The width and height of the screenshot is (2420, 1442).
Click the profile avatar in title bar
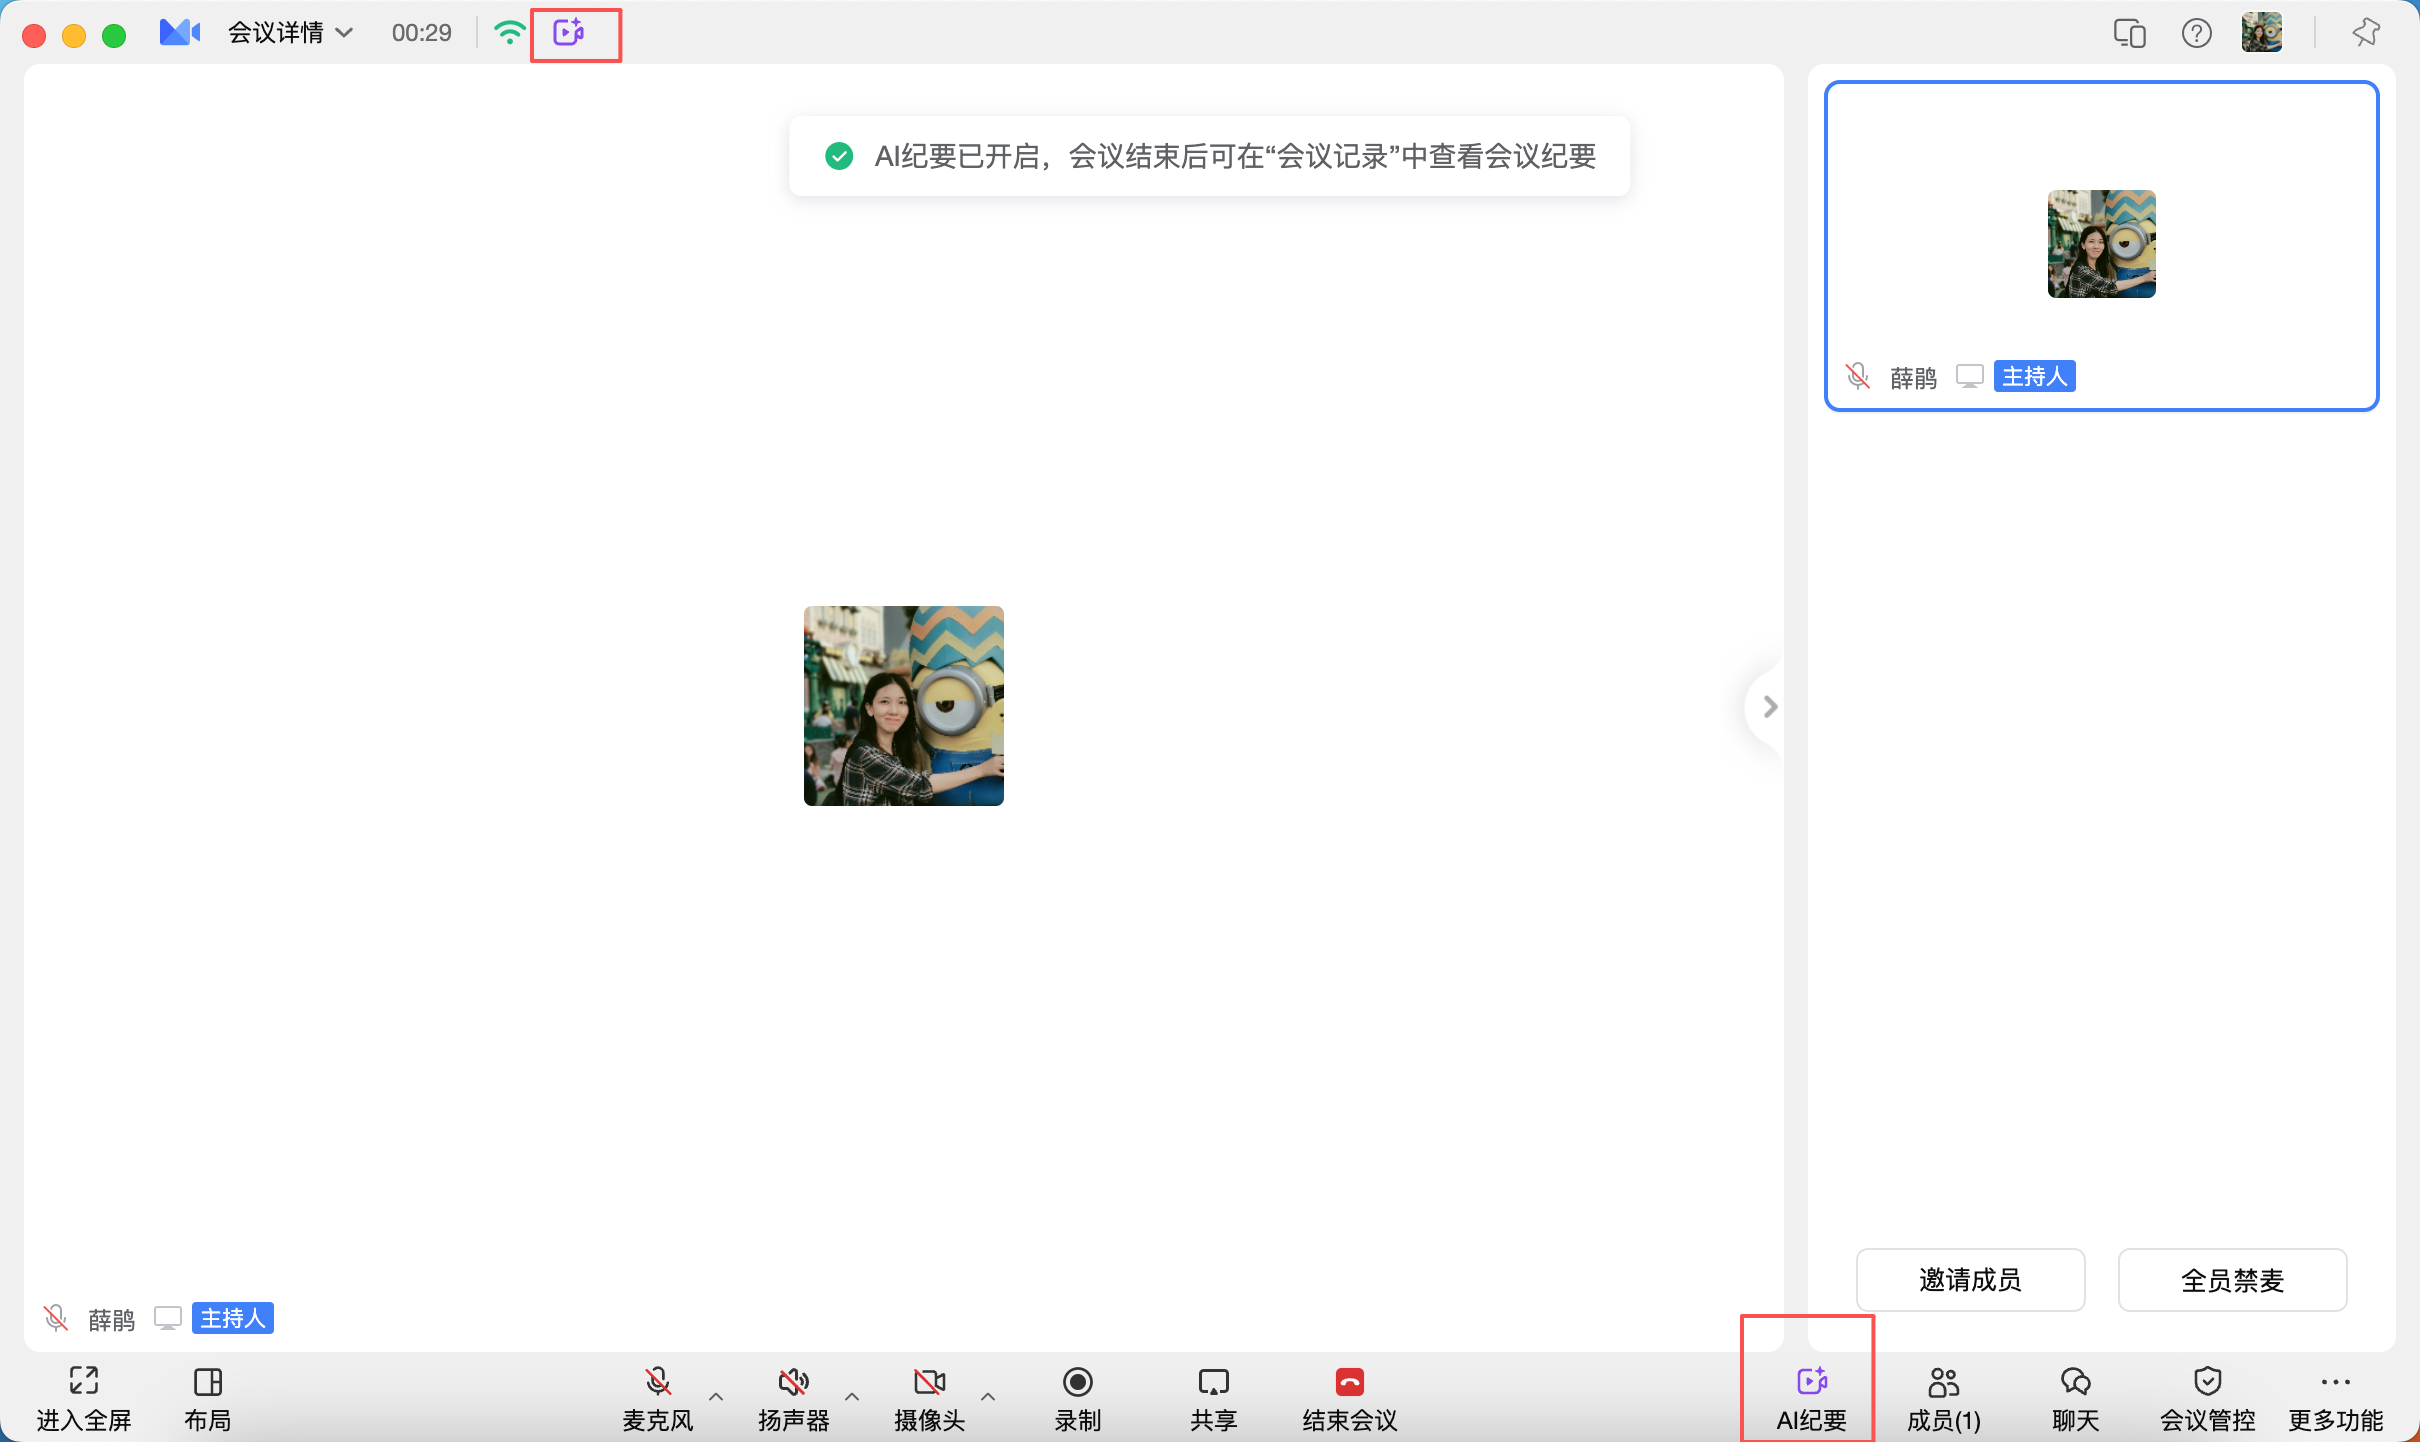click(x=2262, y=33)
